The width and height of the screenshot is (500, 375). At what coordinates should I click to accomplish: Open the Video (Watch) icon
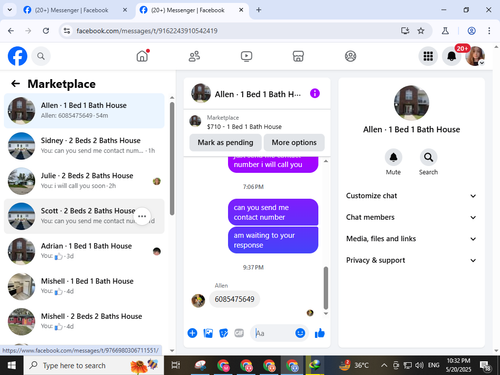tap(246, 56)
